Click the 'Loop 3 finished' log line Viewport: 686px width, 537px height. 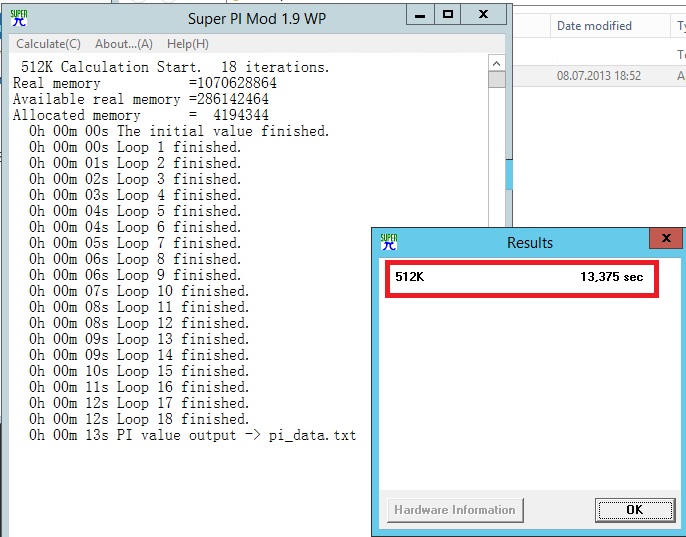(x=135, y=179)
